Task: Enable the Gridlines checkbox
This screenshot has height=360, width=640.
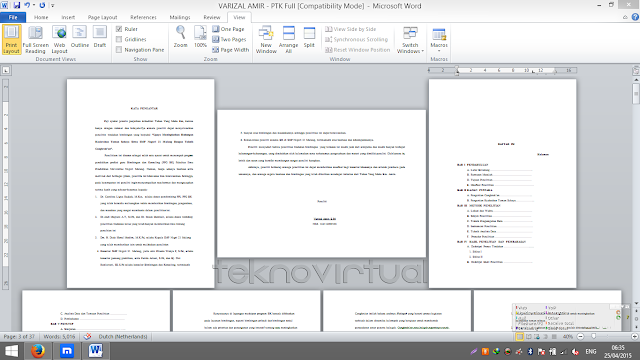Action: 119,39
